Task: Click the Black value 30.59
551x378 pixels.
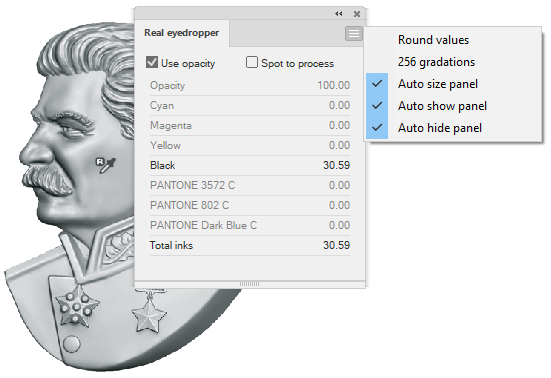Action: tap(336, 165)
